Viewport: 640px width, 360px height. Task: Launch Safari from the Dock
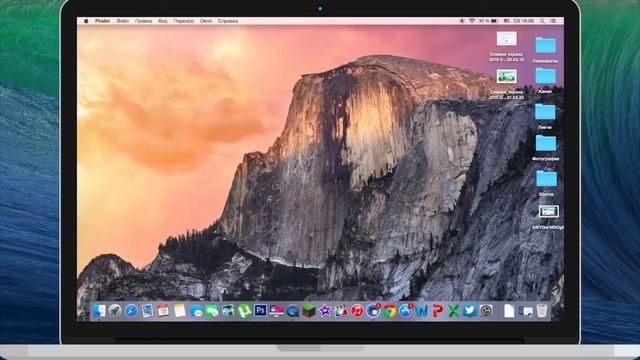[x=131, y=311]
